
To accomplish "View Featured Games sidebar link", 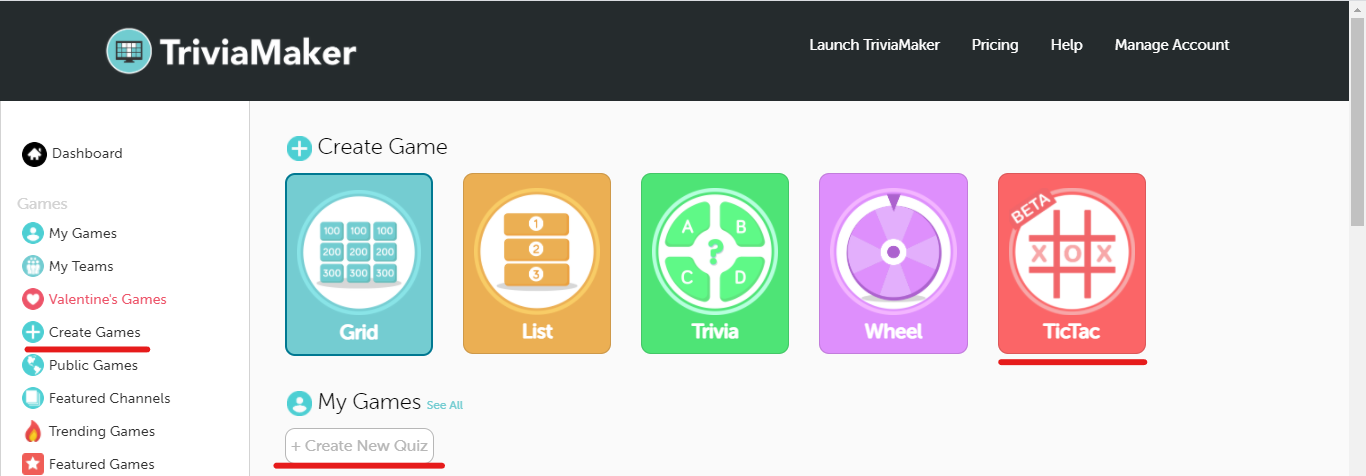I will [x=102, y=464].
